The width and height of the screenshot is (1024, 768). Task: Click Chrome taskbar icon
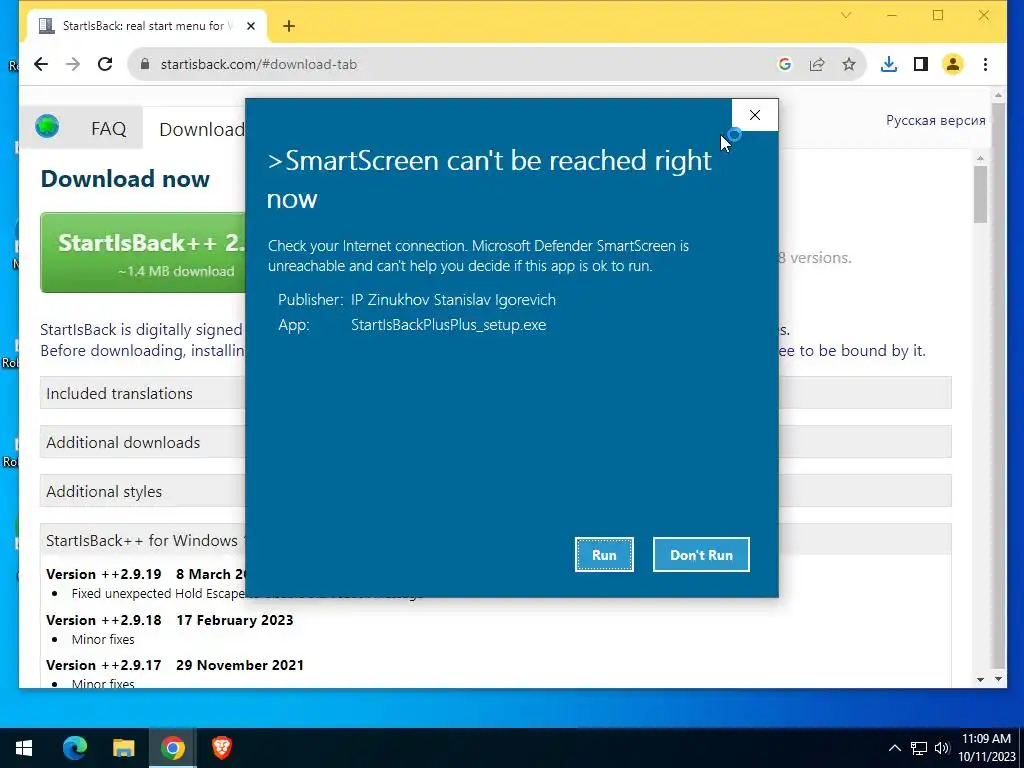(x=172, y=748)
